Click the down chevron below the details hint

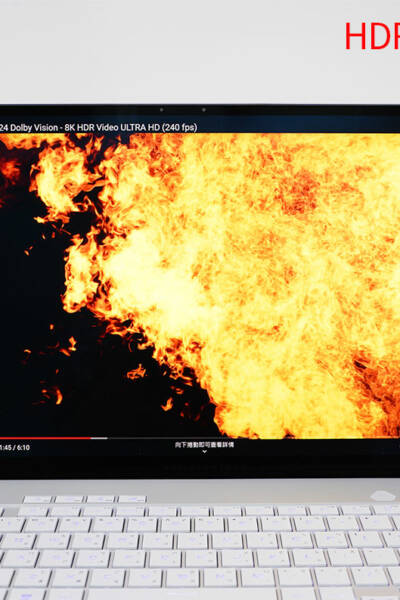(204, 452)
